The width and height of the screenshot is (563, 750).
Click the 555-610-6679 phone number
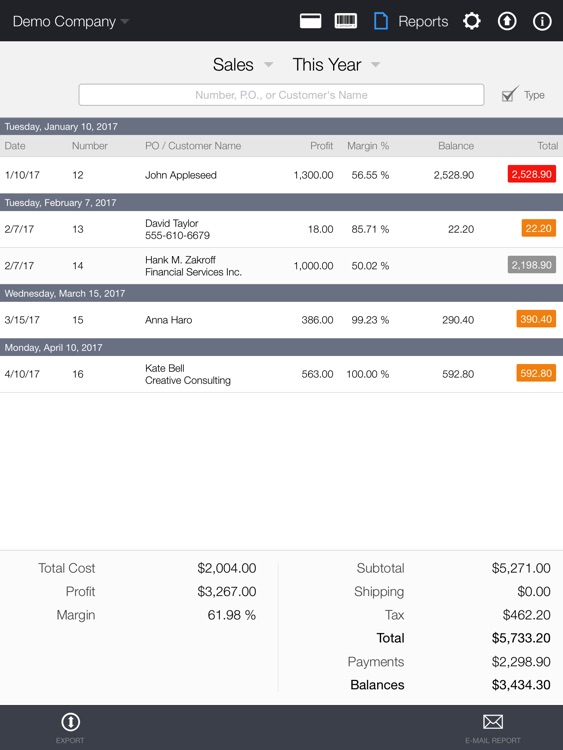tap(177, 235)
